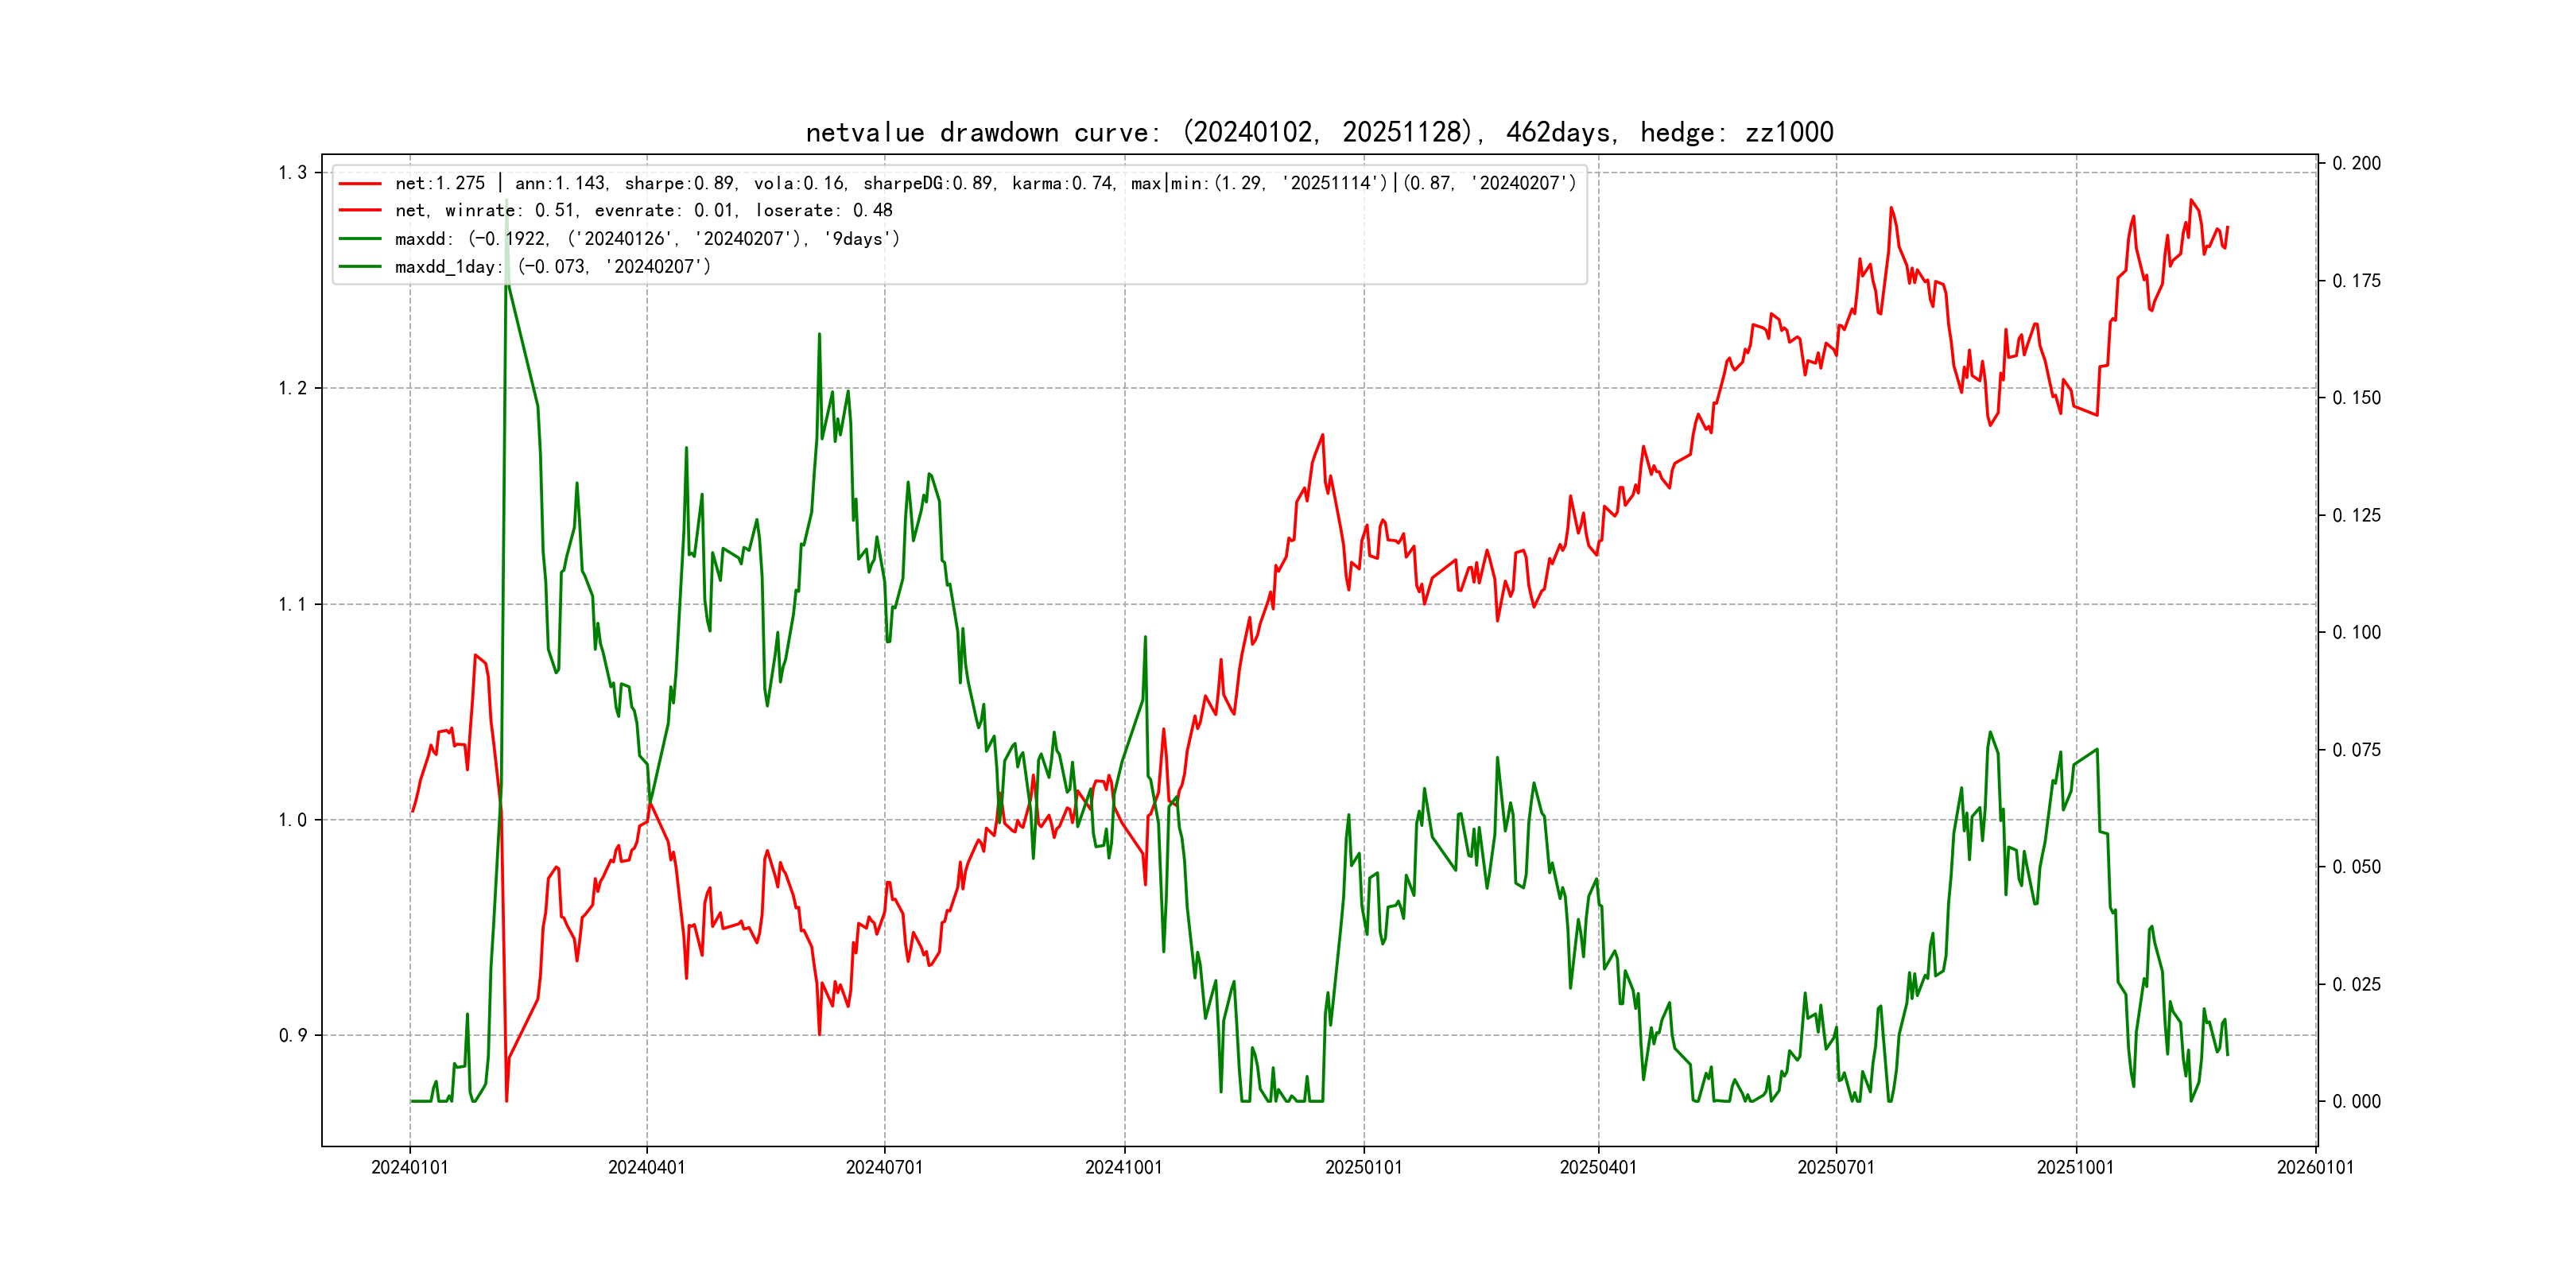Click the 20250701 x-axis tick label
Screen dimensions: 2576x1288
(x=1836, y=1167)
